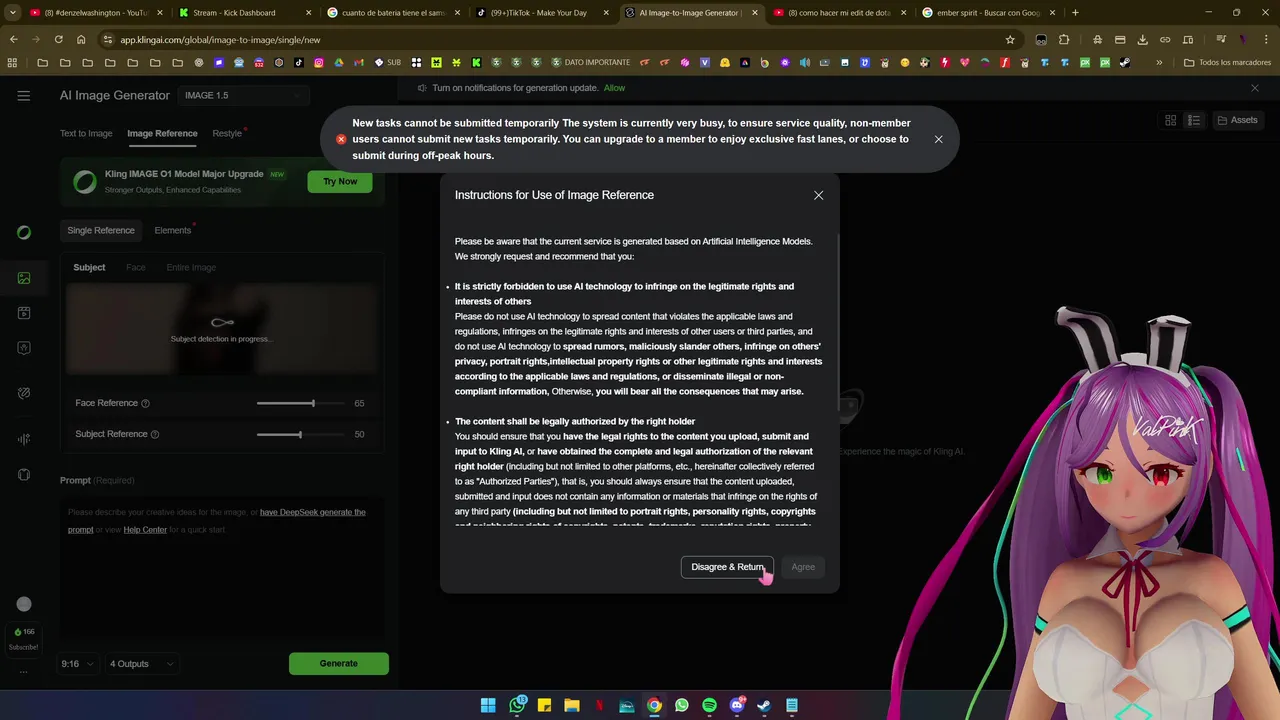Open the Kling home logo in sidebar
The height and width of the screenshot is (720, 1280).
click(24, 232)
